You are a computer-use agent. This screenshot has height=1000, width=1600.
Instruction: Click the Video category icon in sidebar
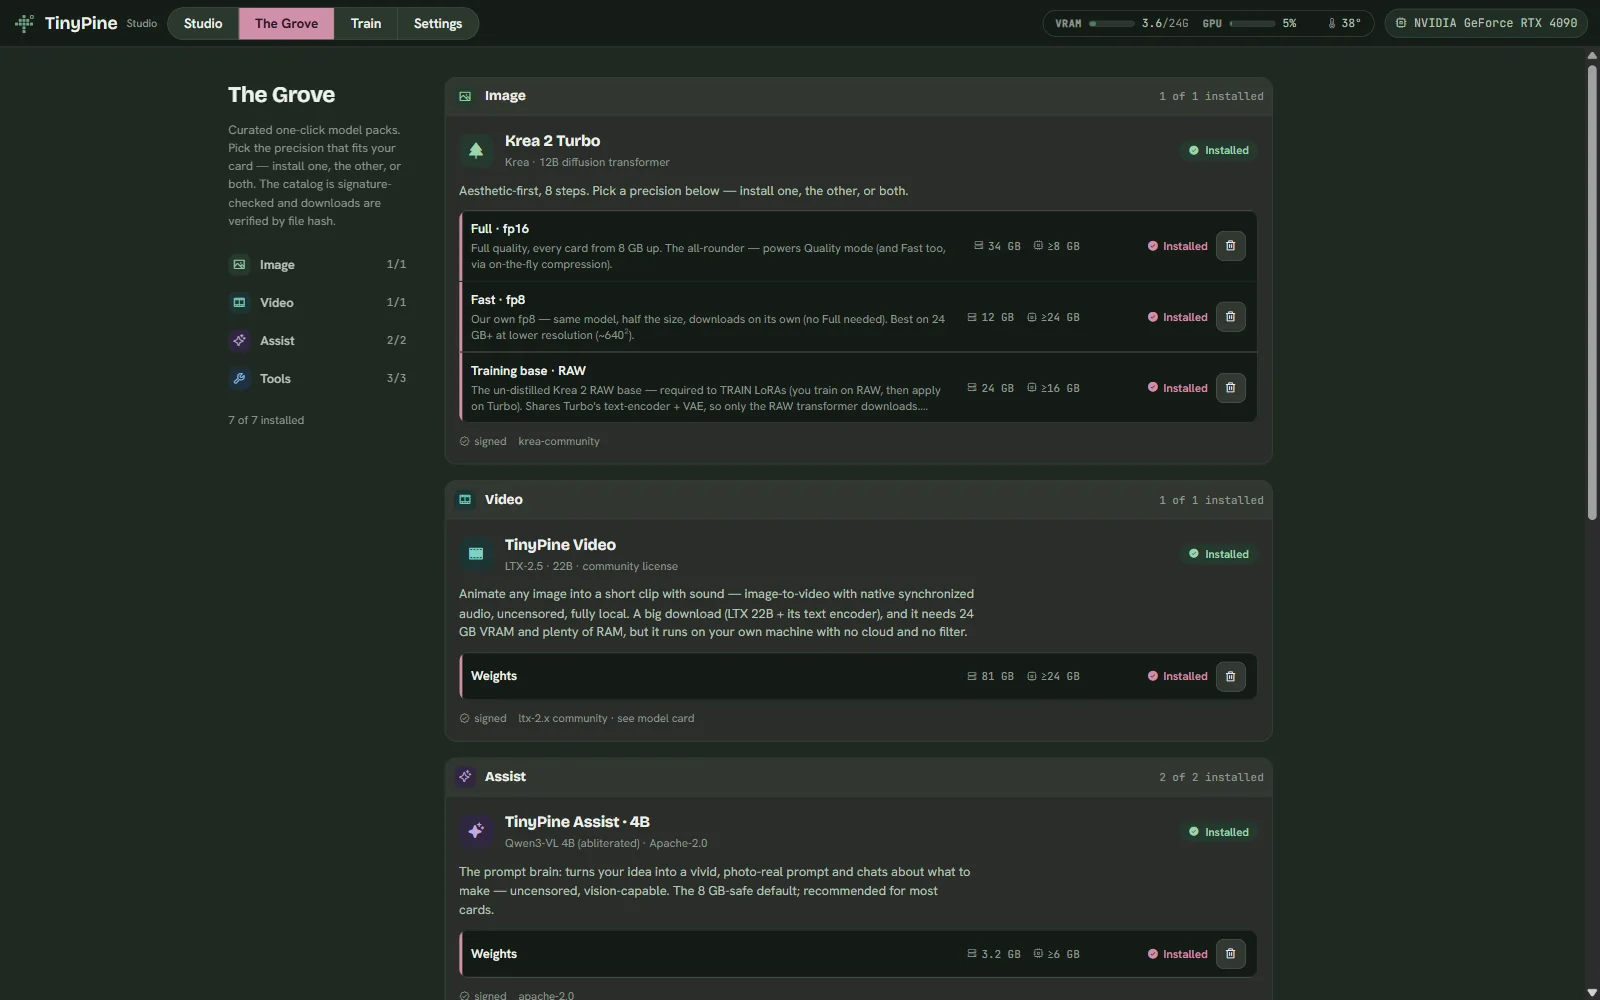[239, 303]
